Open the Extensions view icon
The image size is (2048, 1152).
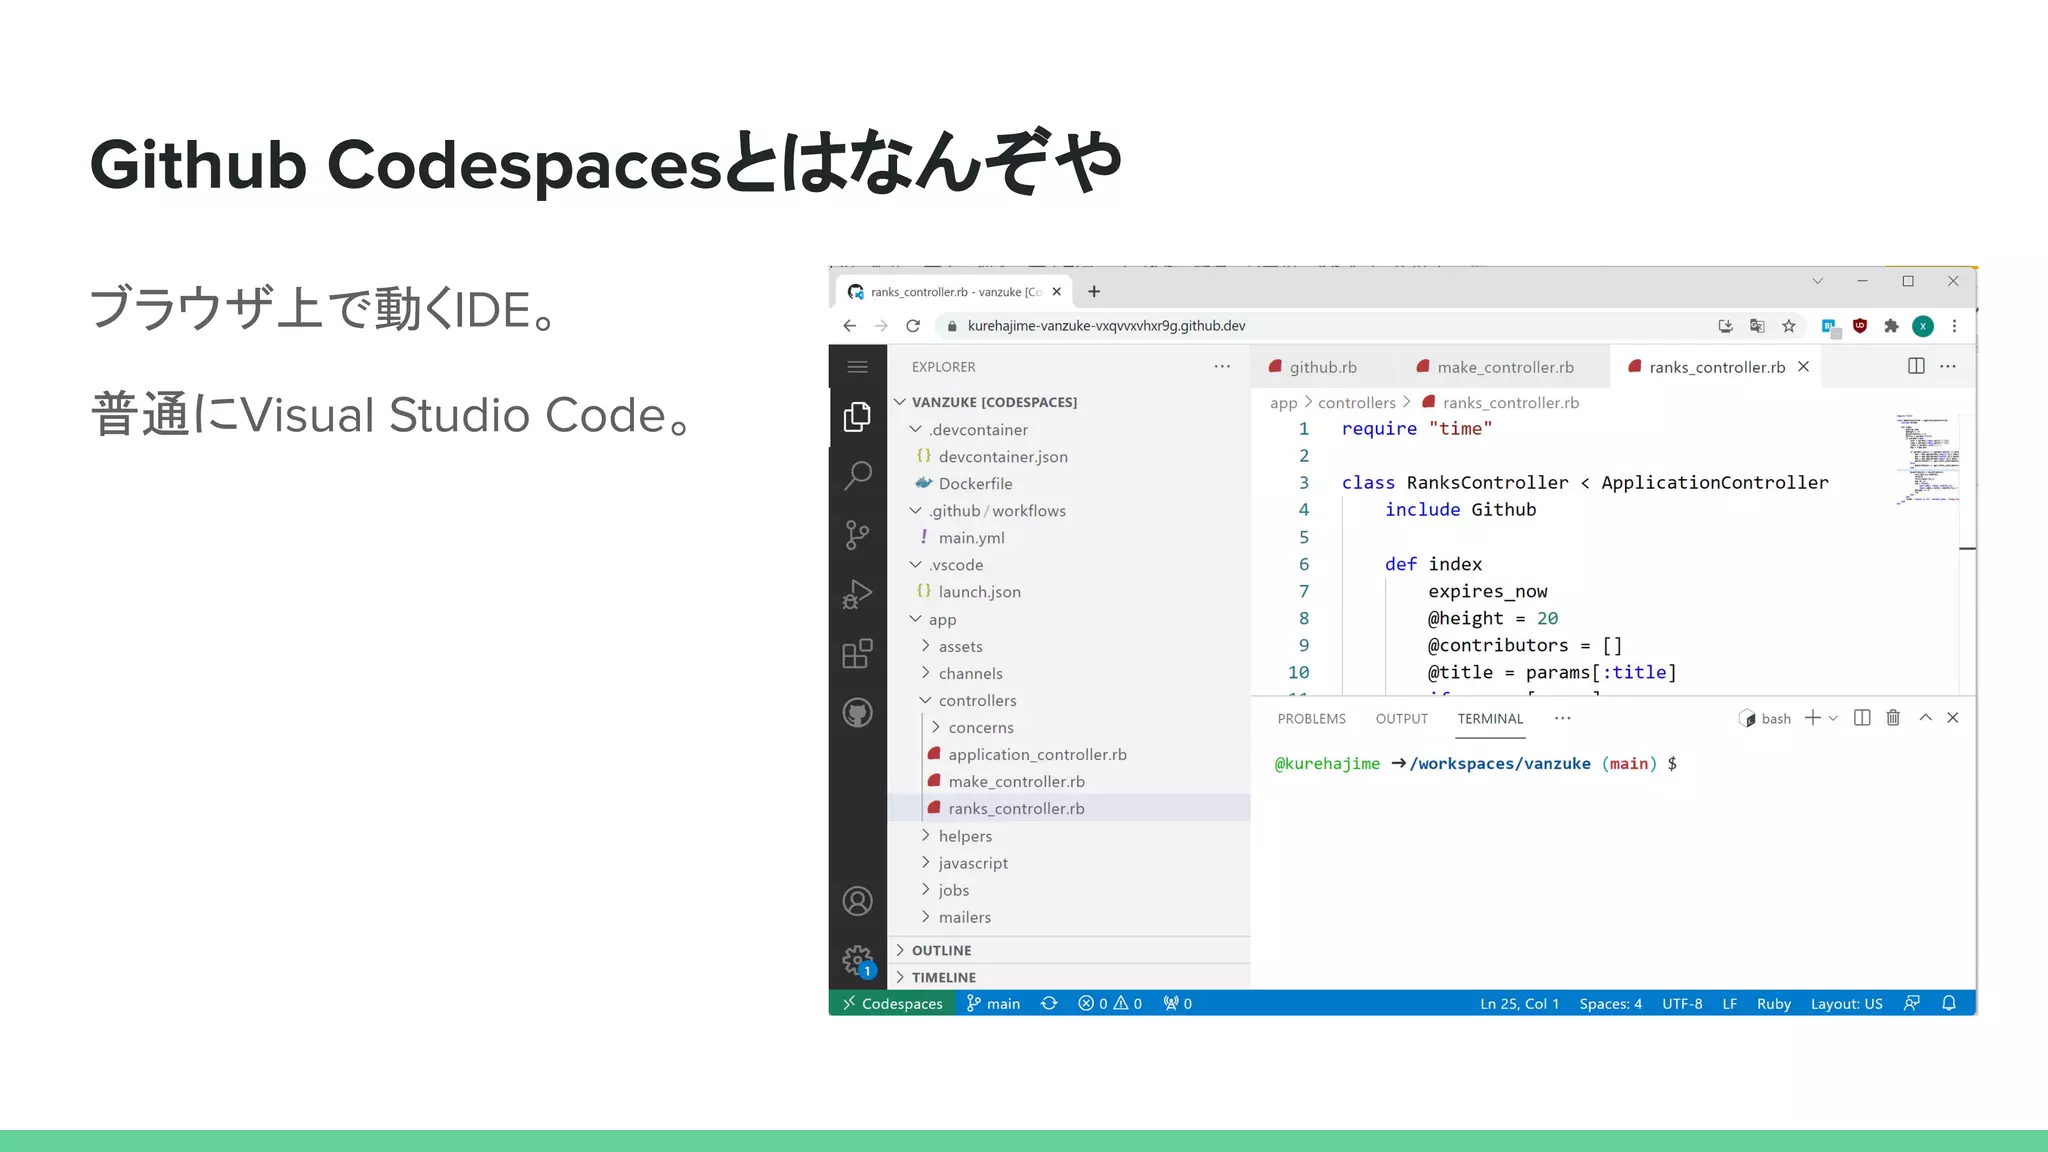tap(857, 654)
